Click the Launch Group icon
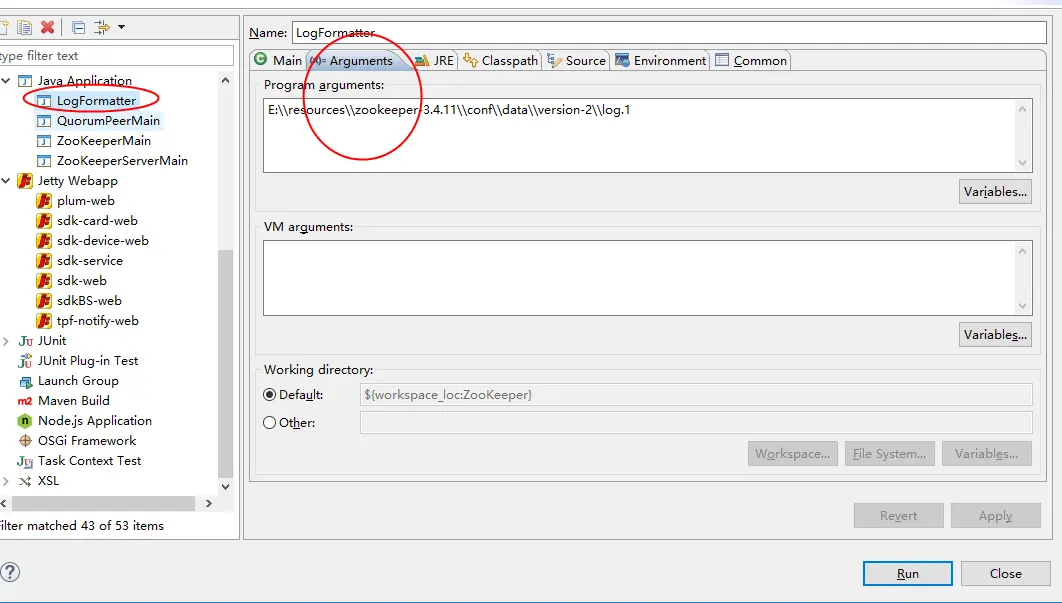The width and height of the screenshot is (1062, 603). 25,381
